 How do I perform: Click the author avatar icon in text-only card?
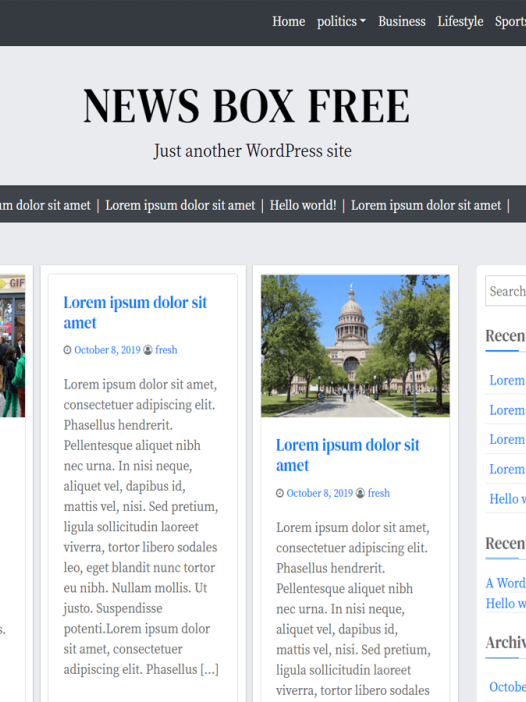click(x=148, y=350)
